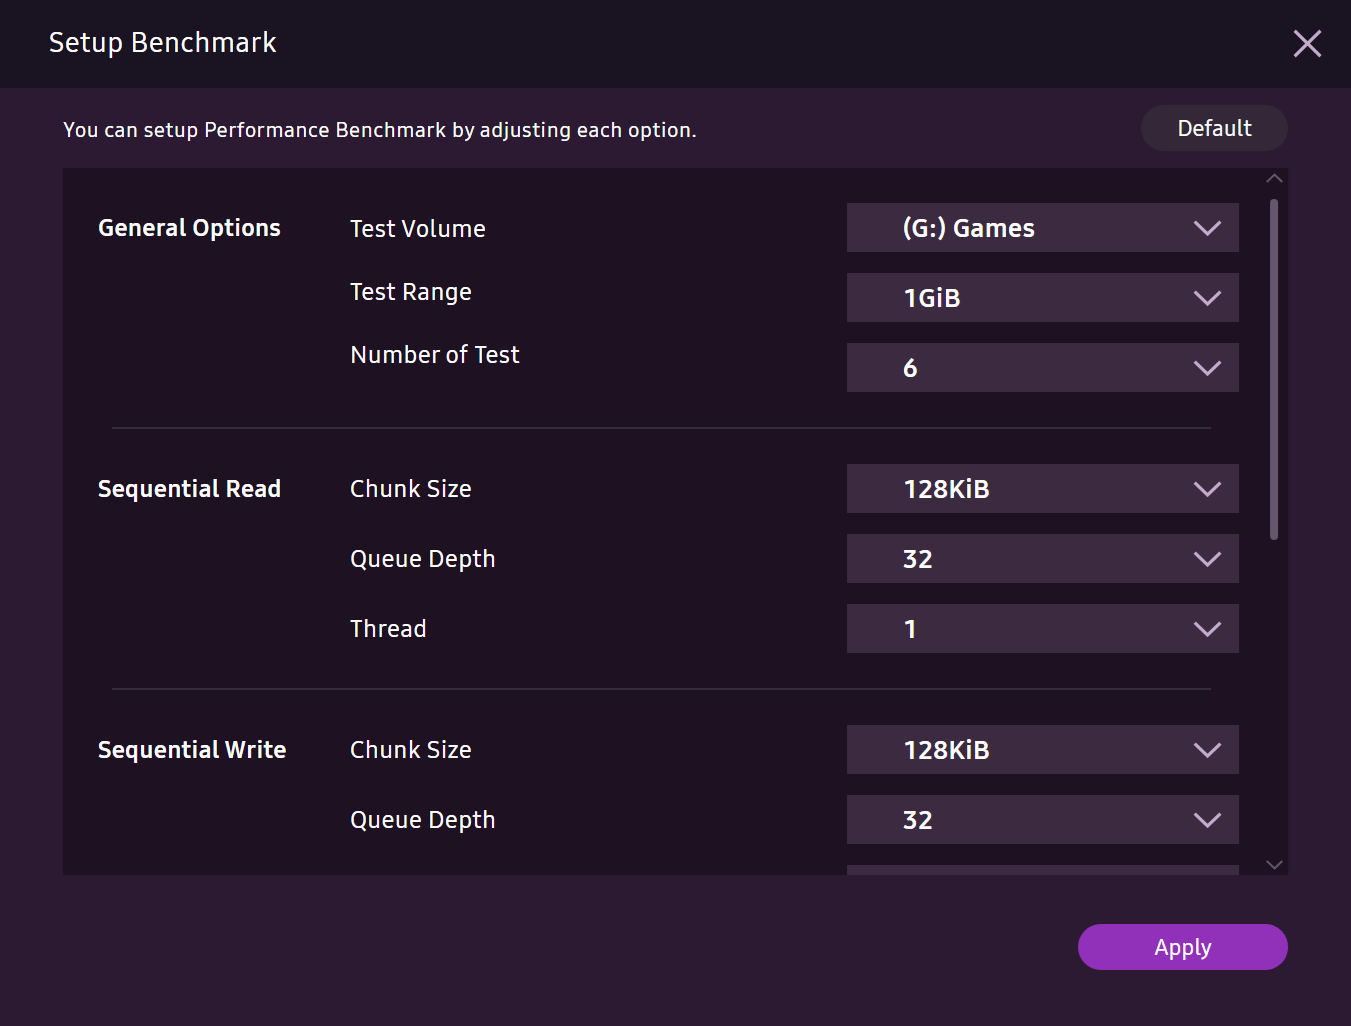The height and width of the screenshot is (1026, 1351).
Task: Open Sequential Write Queue Depth dropdown
Action: 1042,820
